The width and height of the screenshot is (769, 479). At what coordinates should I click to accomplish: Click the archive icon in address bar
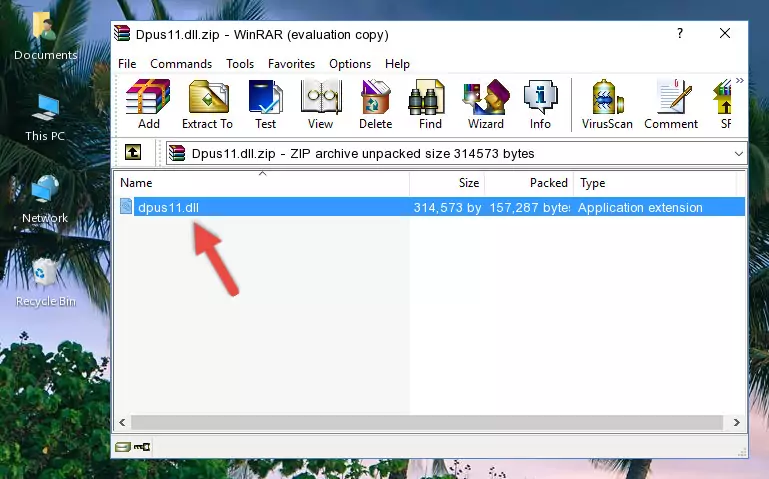tap(177, 153)
